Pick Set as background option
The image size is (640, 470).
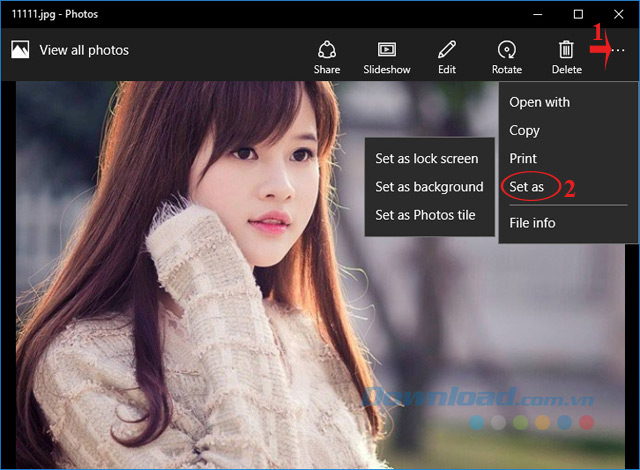pyautogui.click(x=429, y=186)
